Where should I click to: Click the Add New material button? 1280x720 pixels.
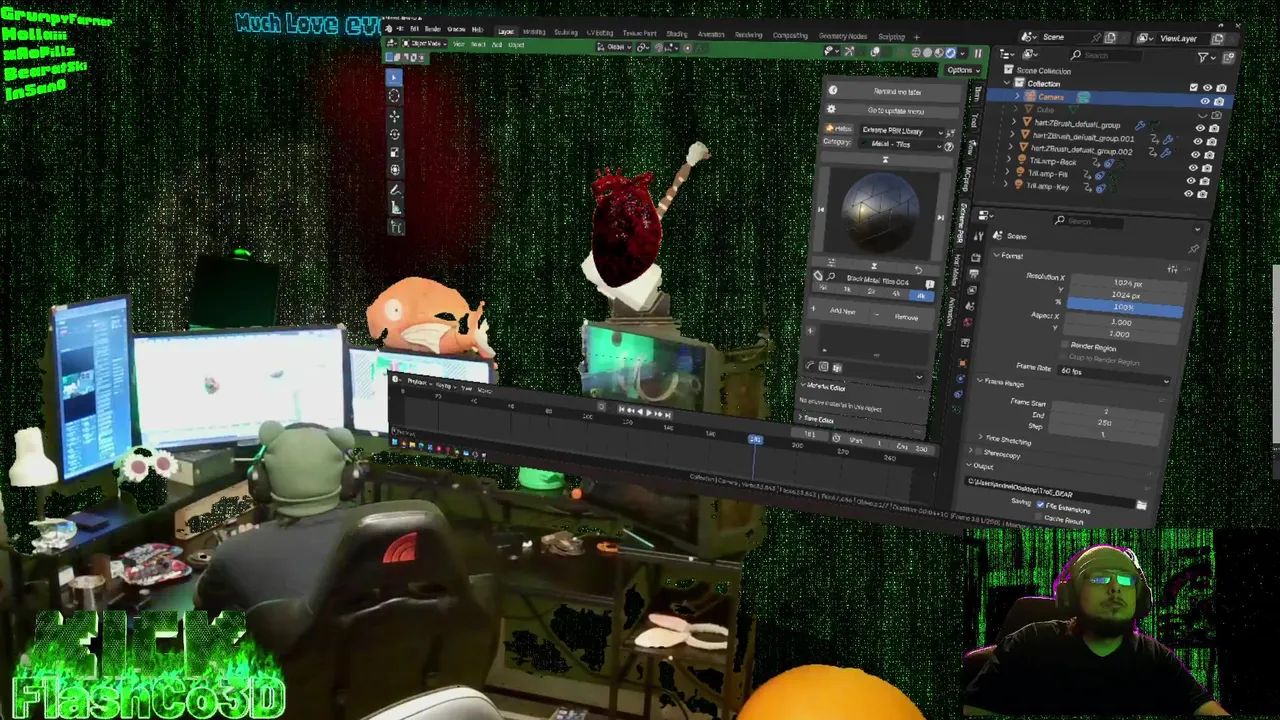(x=842, y=311)
